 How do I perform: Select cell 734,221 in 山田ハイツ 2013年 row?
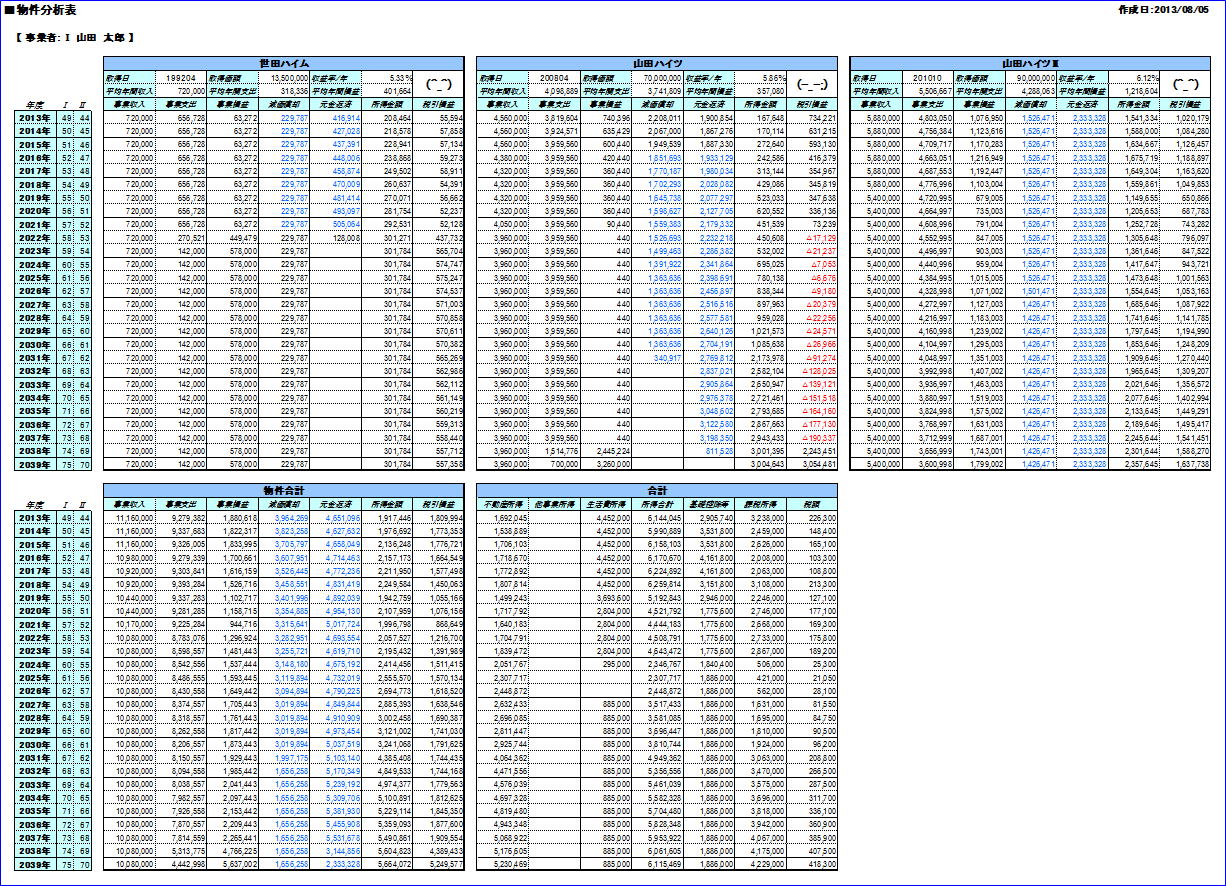[x=812, y=118]
